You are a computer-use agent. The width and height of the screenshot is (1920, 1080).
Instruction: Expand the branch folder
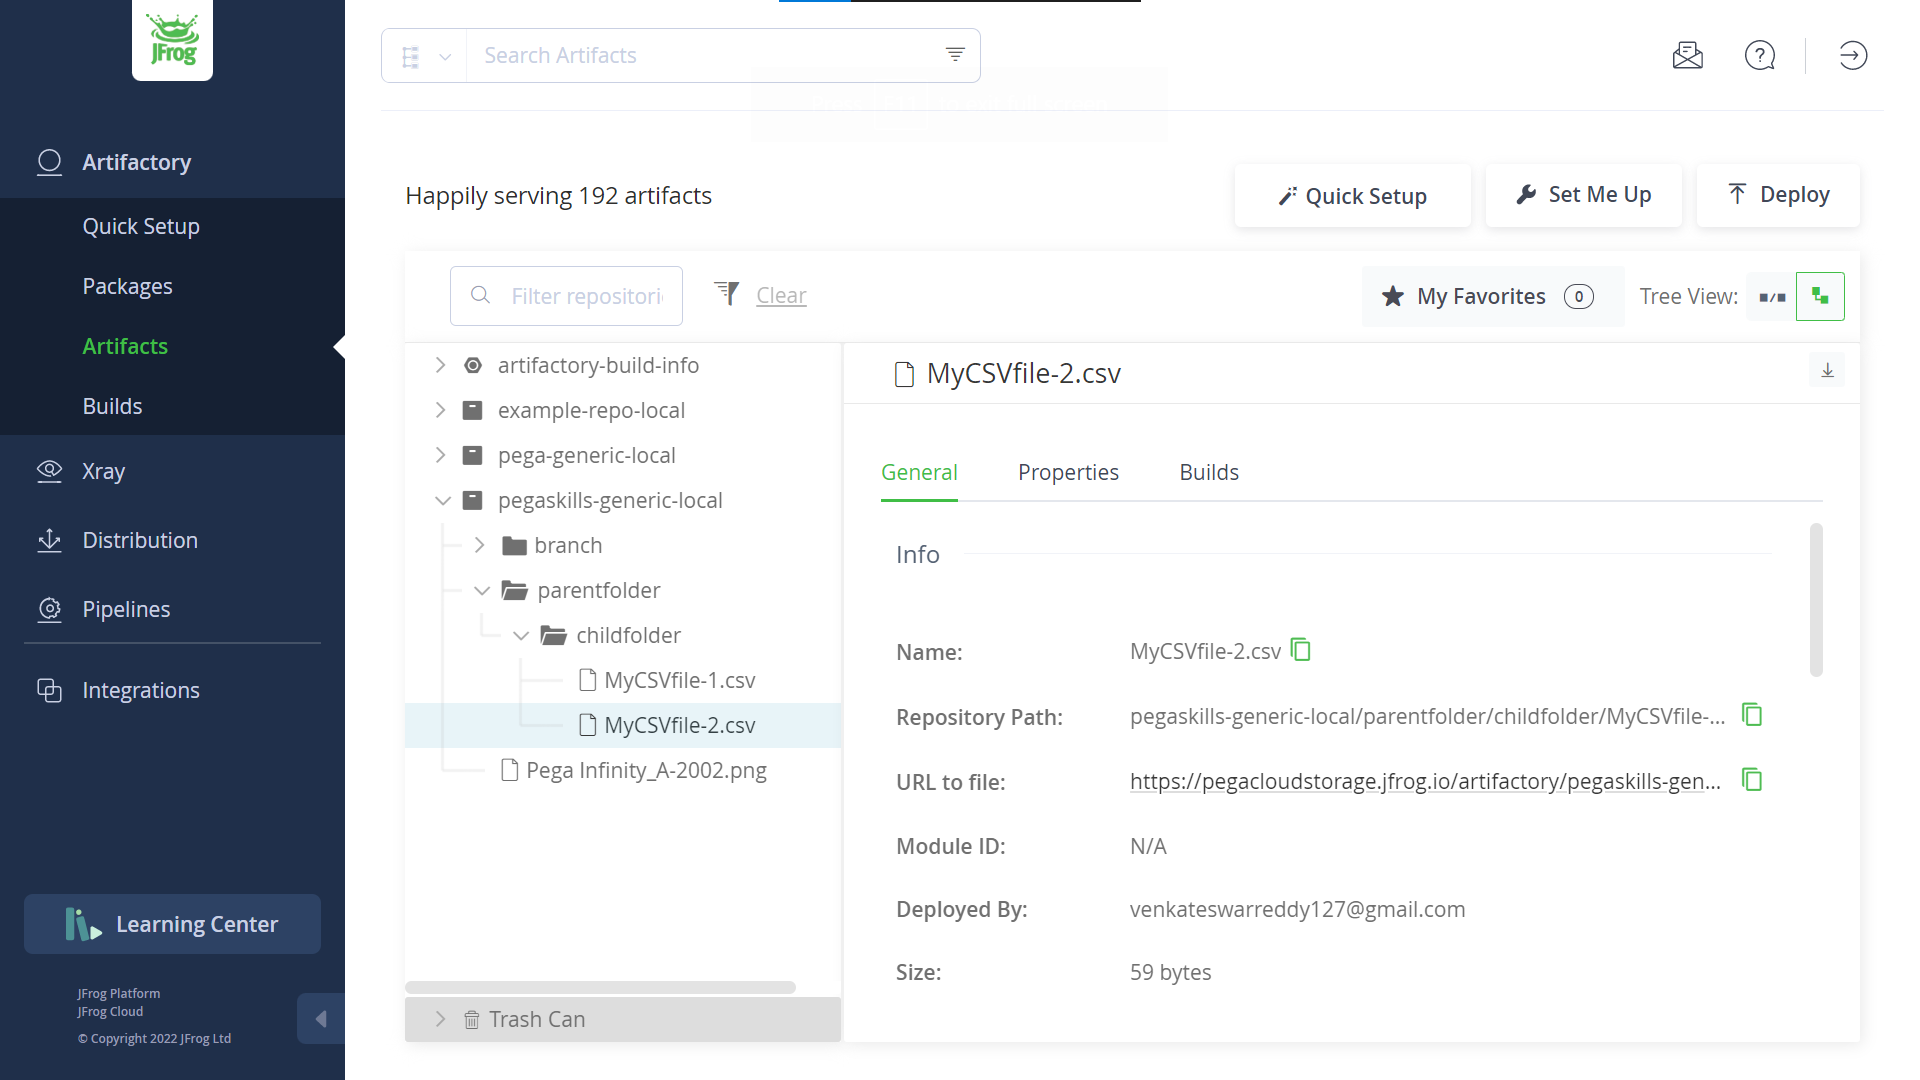[479, 546]
